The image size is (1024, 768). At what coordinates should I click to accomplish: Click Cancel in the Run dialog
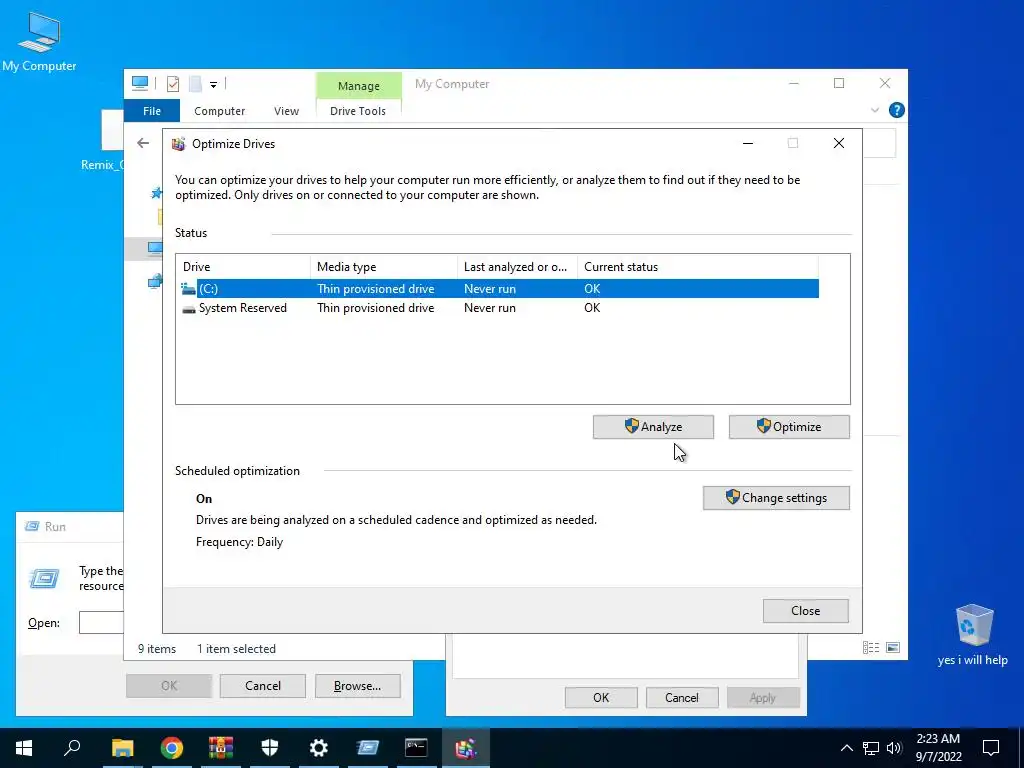(x=263, y=686)
